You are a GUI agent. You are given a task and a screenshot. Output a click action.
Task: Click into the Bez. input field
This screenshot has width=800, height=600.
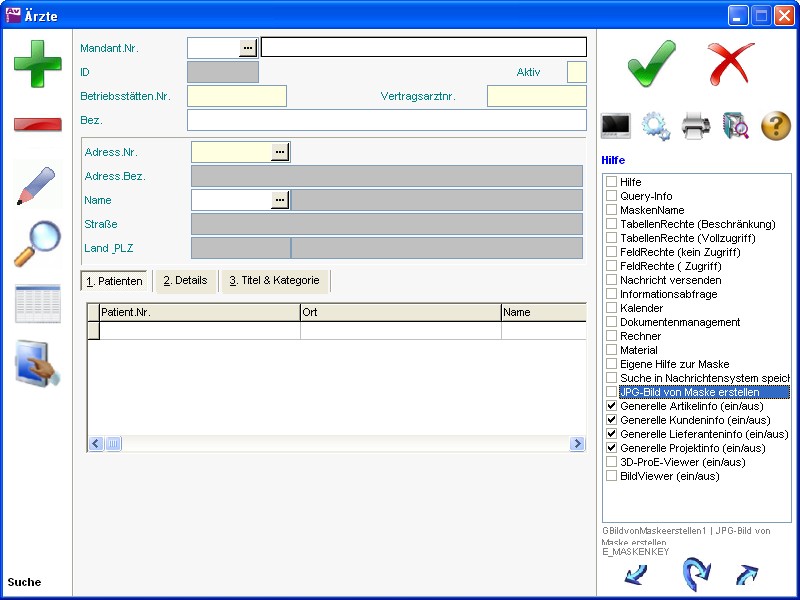[386, 121]
